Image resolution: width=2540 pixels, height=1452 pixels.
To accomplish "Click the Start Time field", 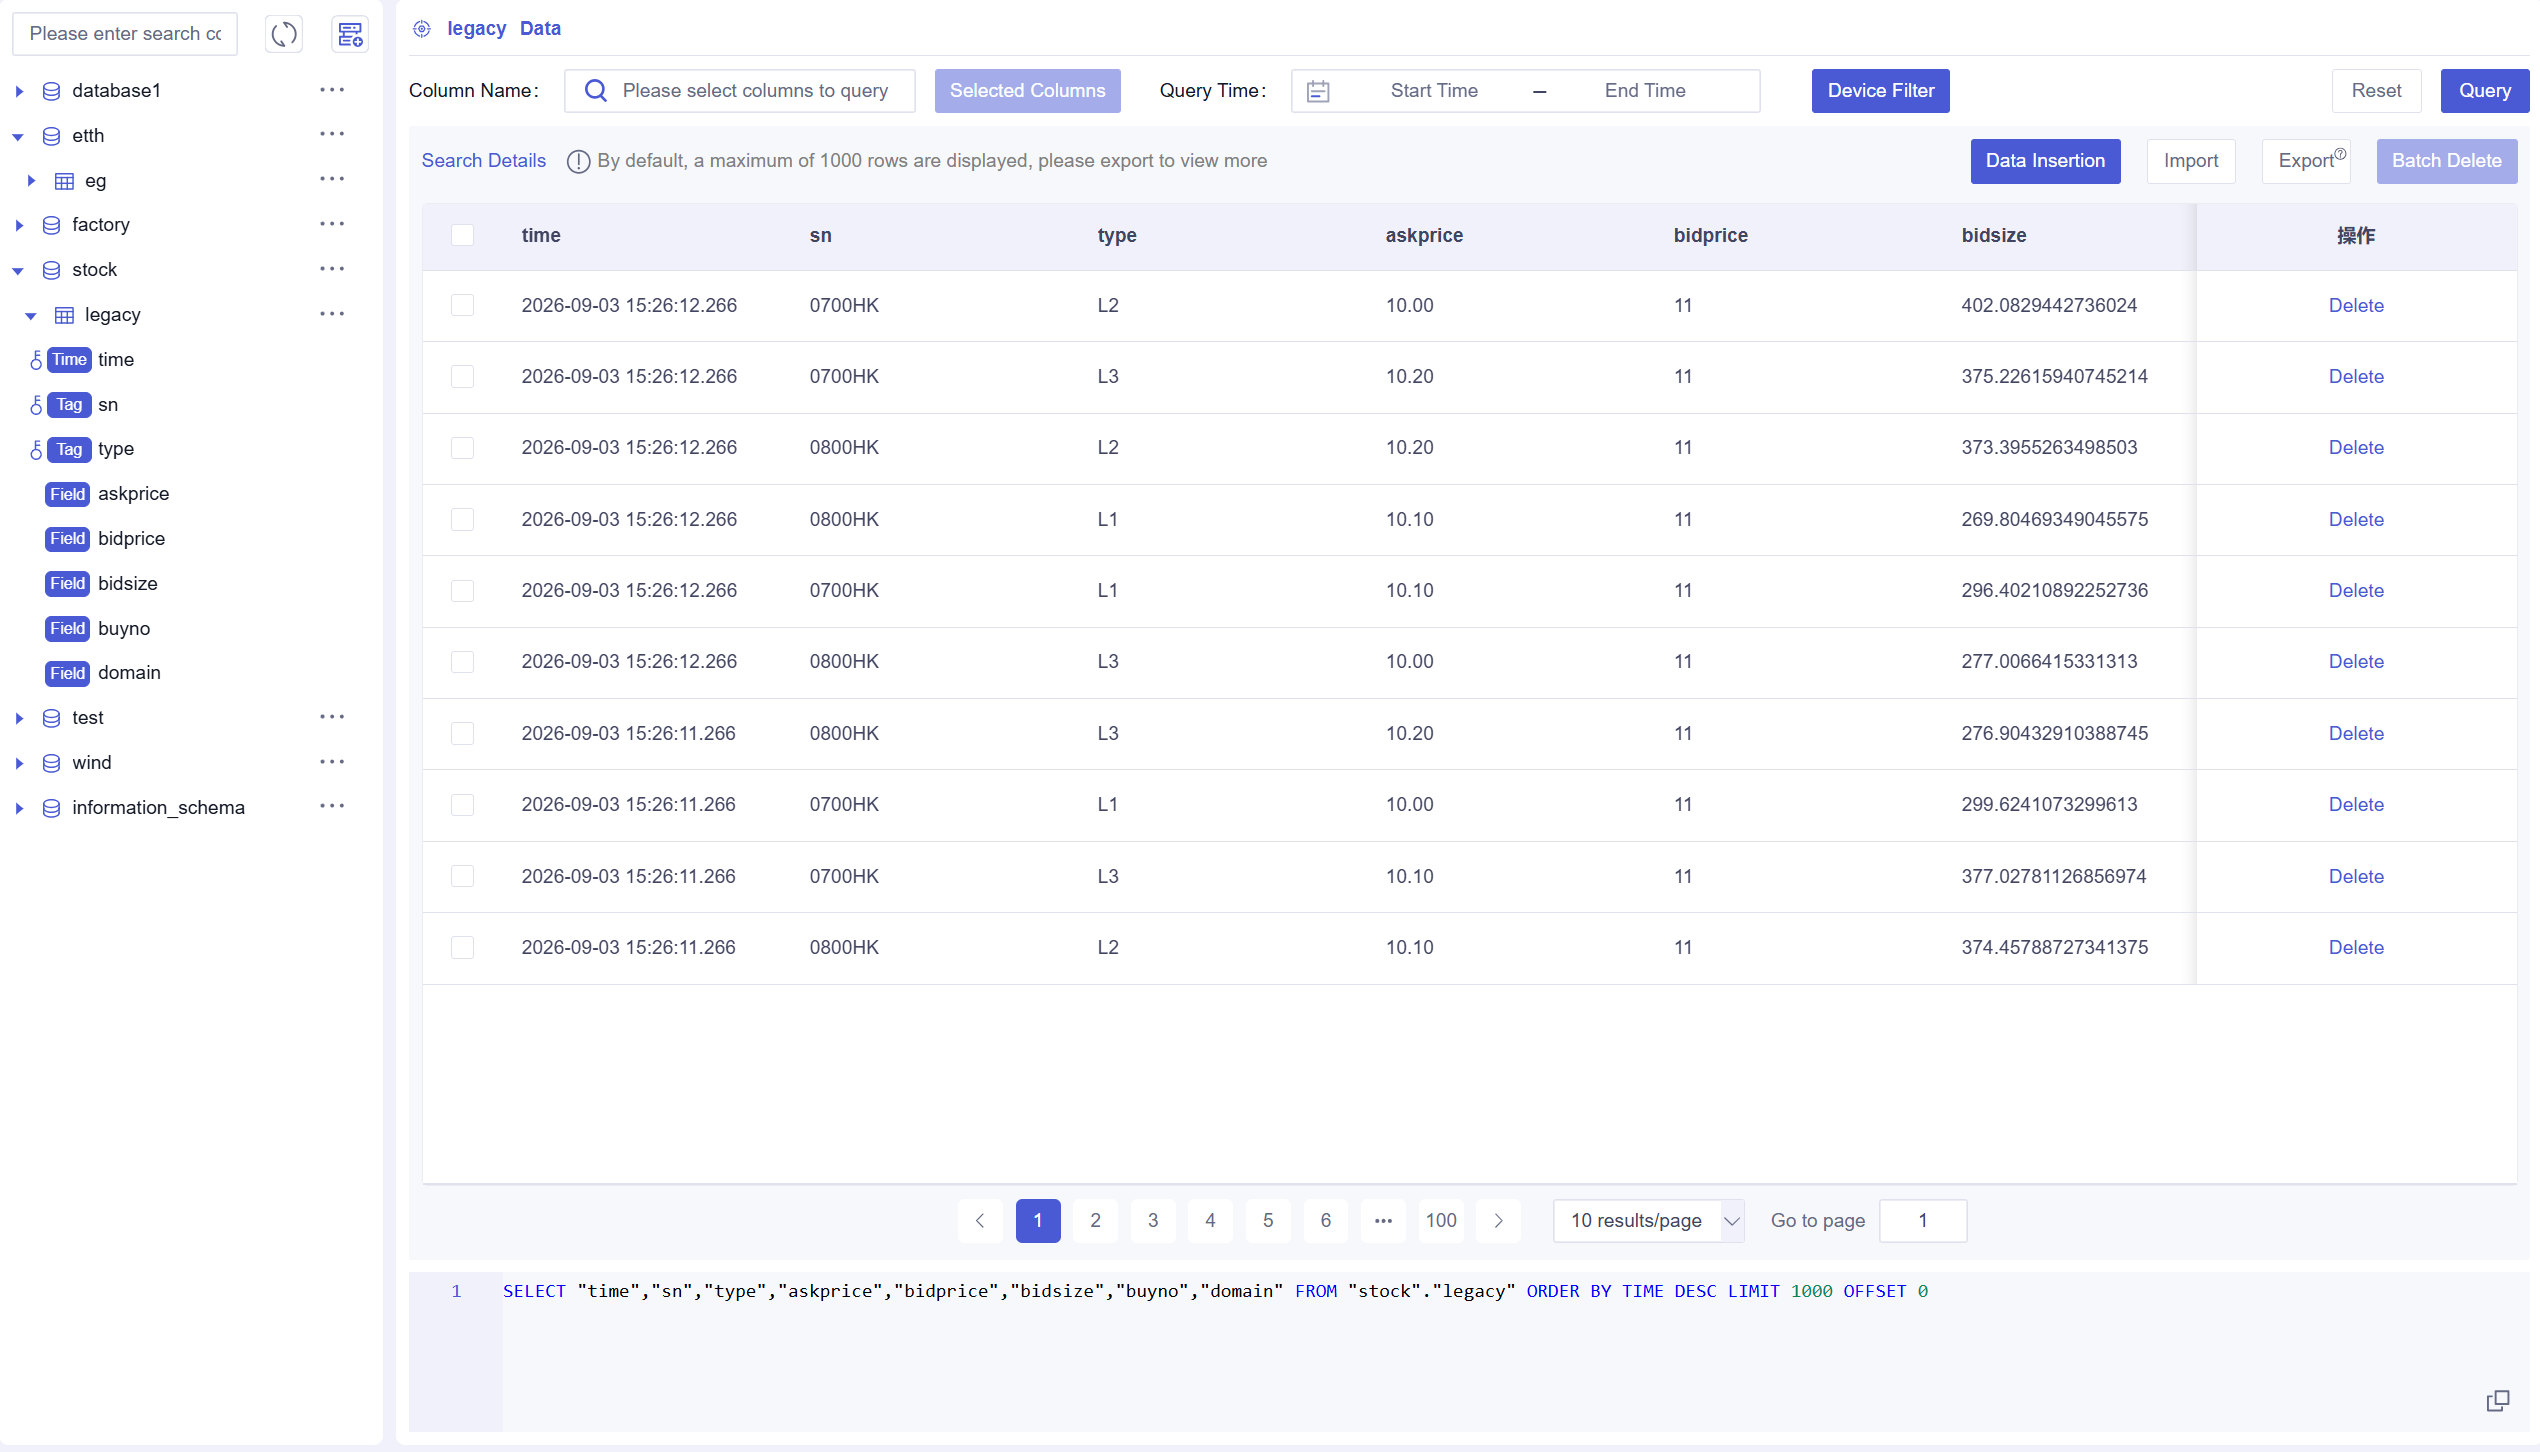I will [1434, 91].
